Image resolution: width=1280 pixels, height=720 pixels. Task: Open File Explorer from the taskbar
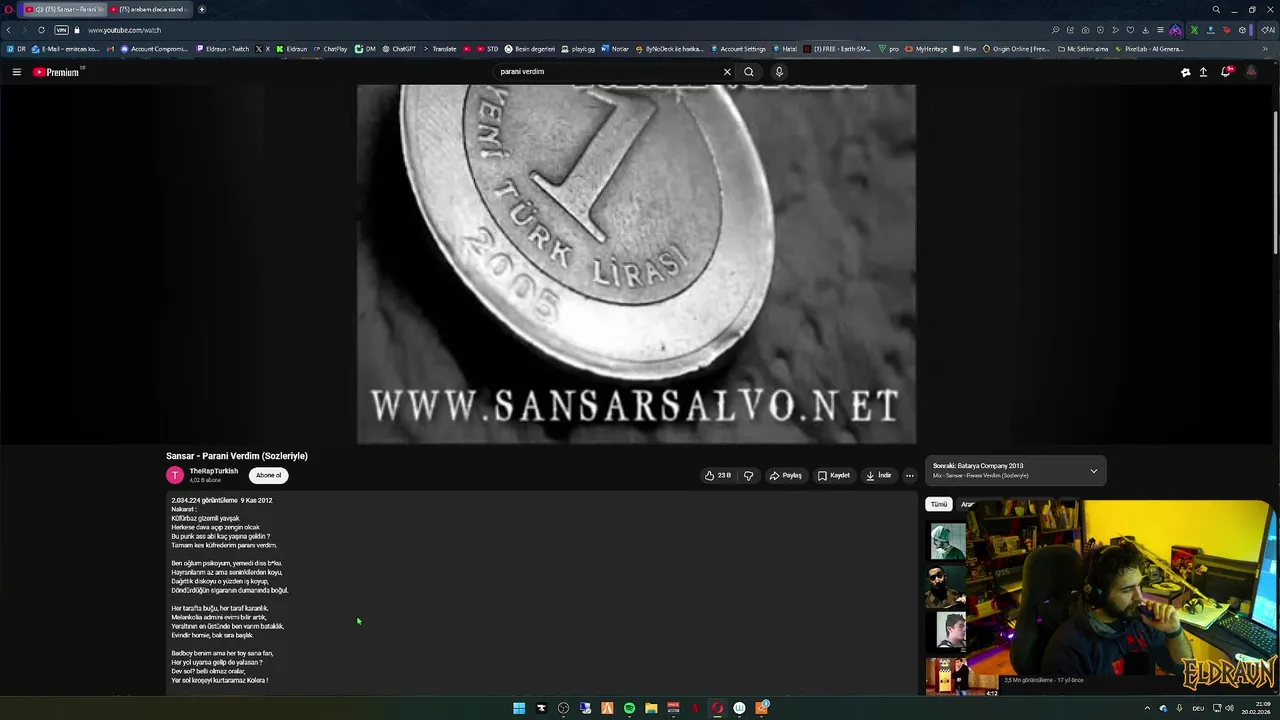651,708
